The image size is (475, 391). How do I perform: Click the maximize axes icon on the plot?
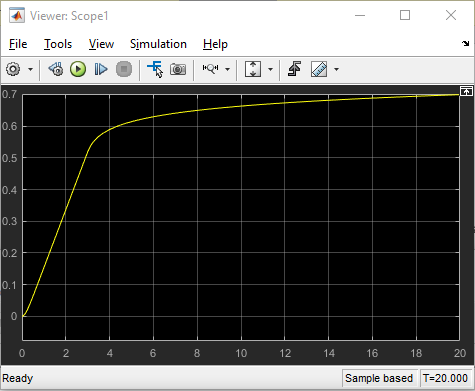point(466,91)
